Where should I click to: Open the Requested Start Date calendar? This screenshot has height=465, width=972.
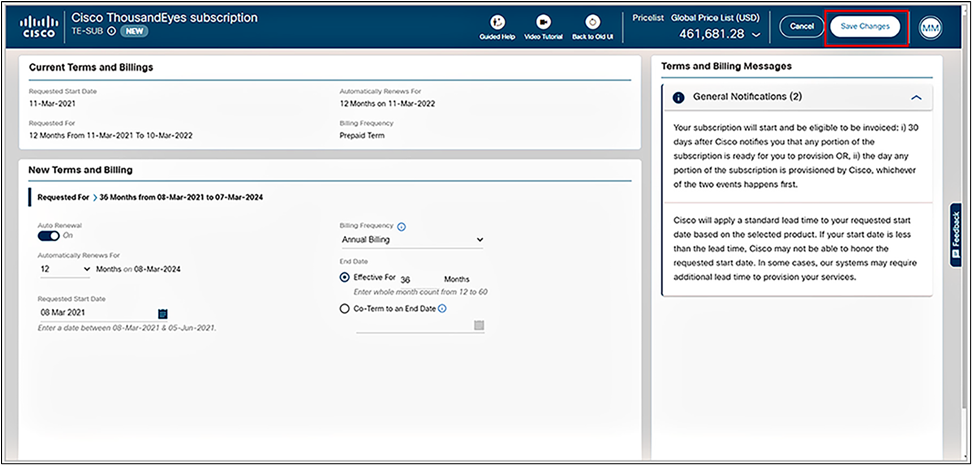coord(162,314)
